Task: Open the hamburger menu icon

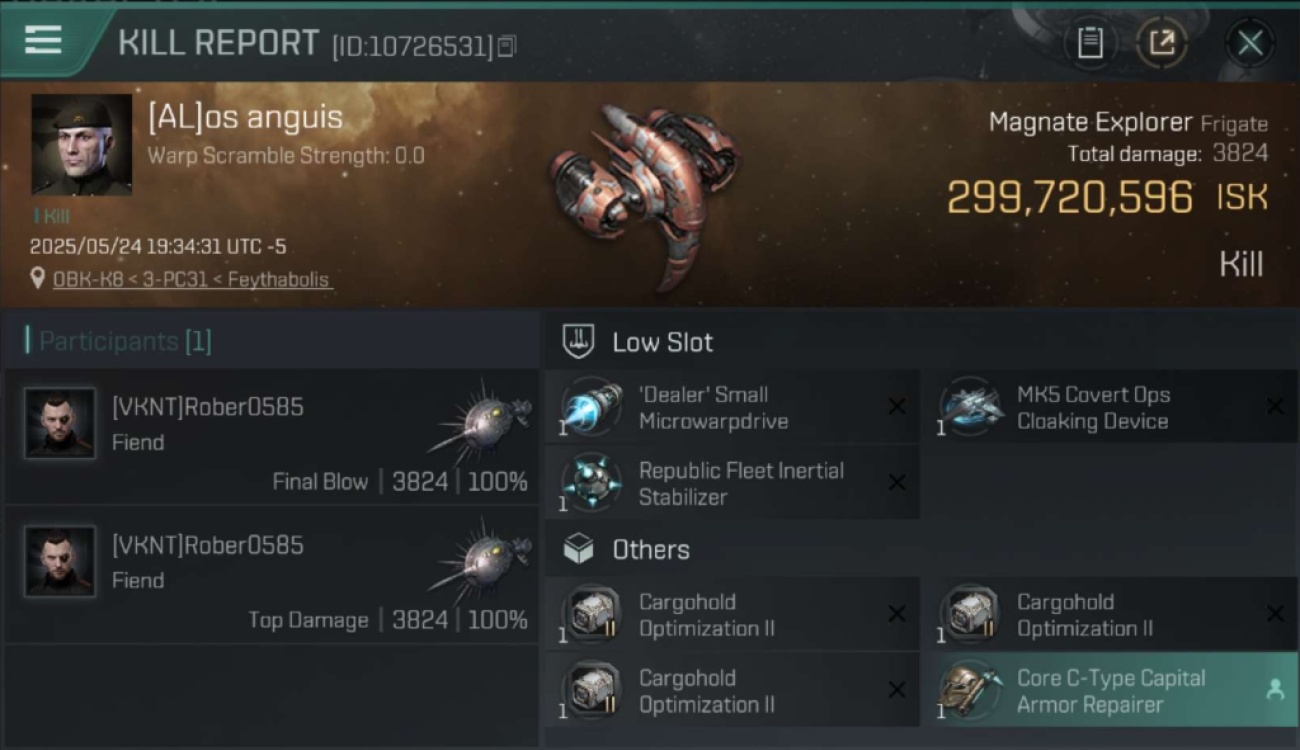Action: click(x=43, y=41)
